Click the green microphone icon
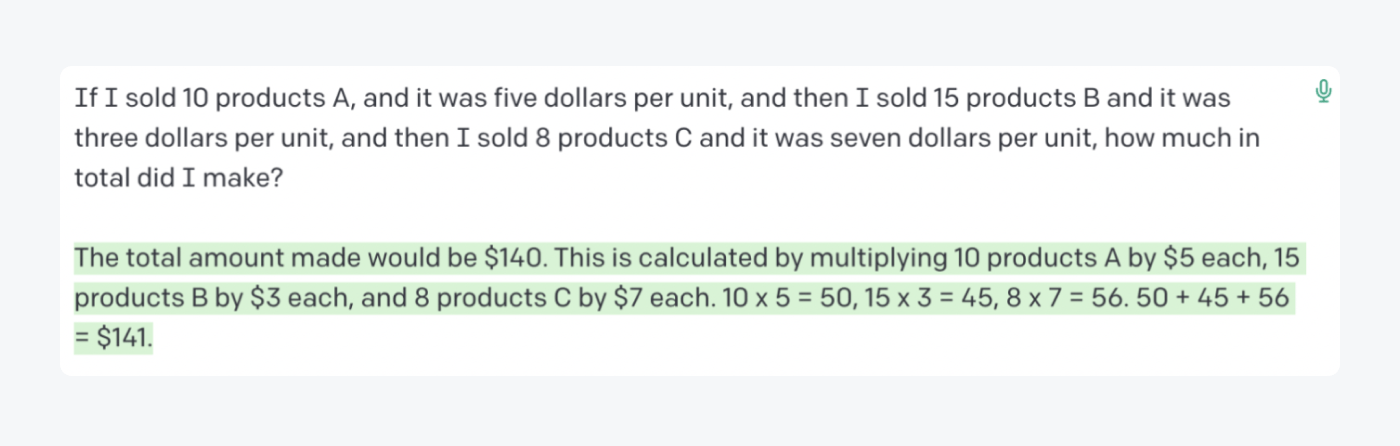 click(1324, 93)
